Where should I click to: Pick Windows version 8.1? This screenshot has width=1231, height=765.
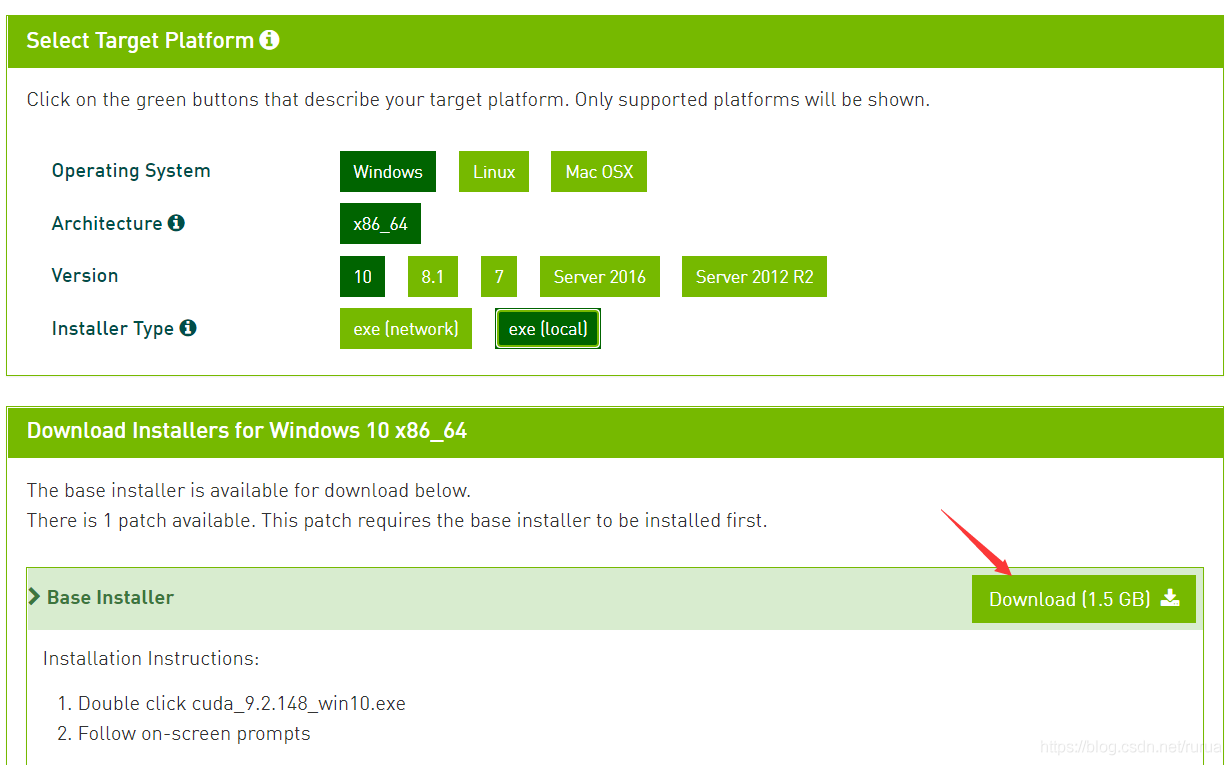click(432, 277)
